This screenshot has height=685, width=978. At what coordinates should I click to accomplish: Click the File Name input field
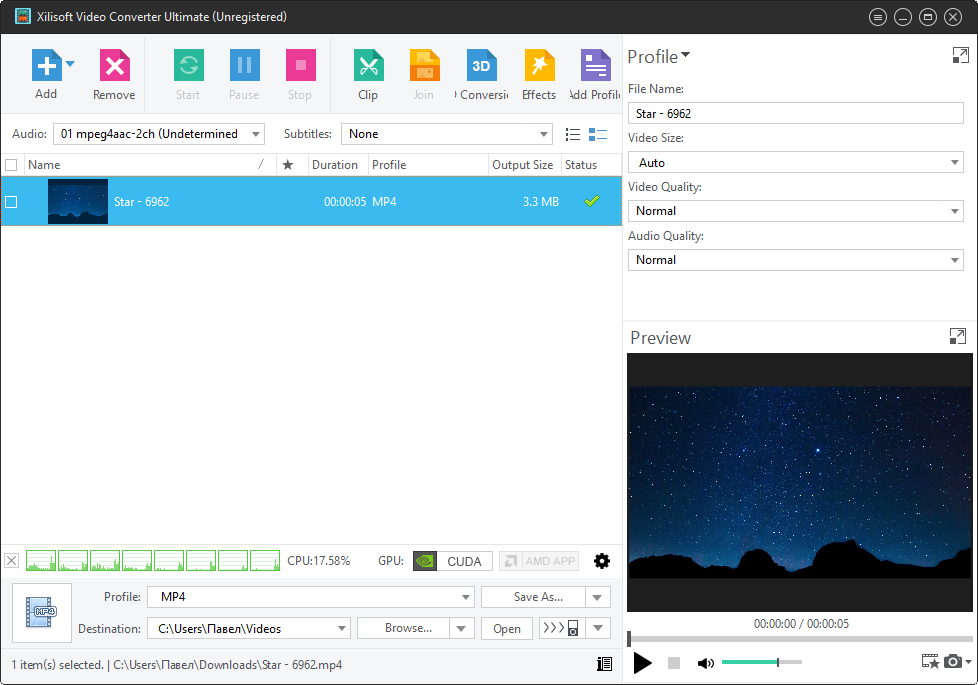coord(795,114)
